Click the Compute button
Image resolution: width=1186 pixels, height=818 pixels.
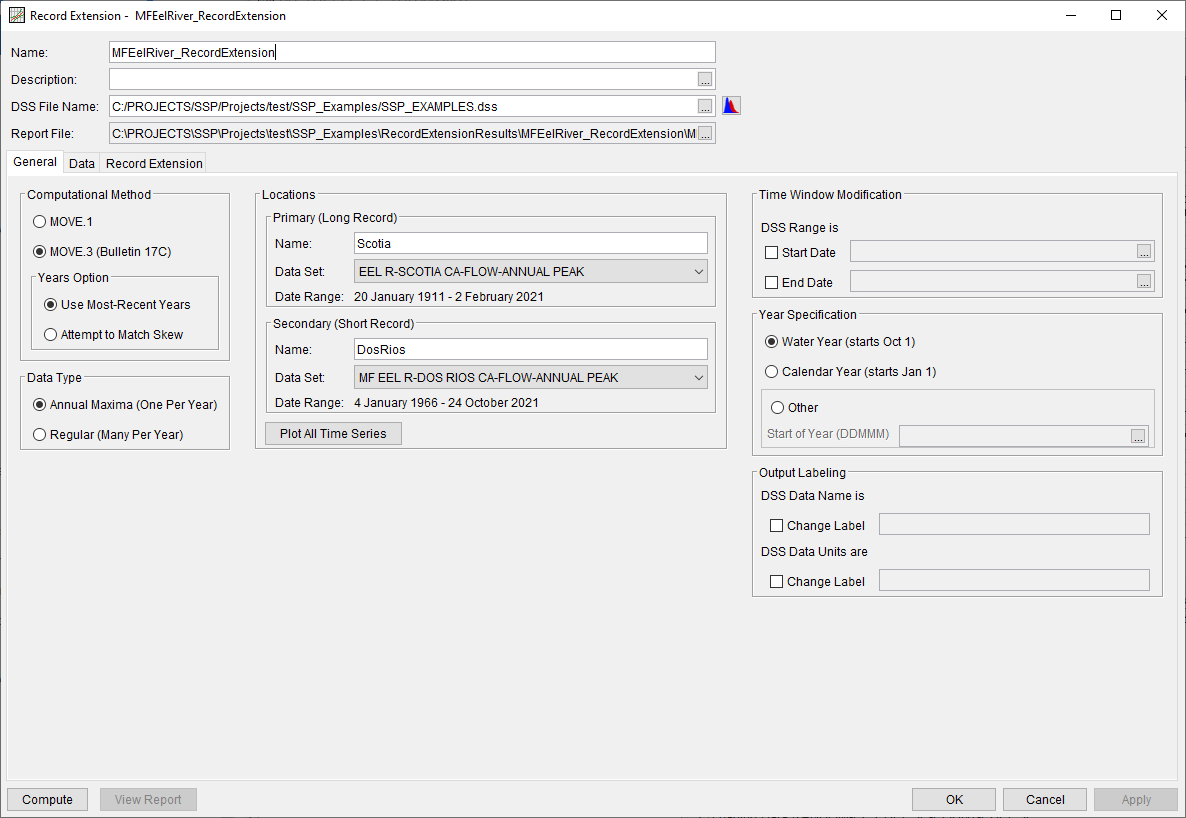(x=46, y=799)
